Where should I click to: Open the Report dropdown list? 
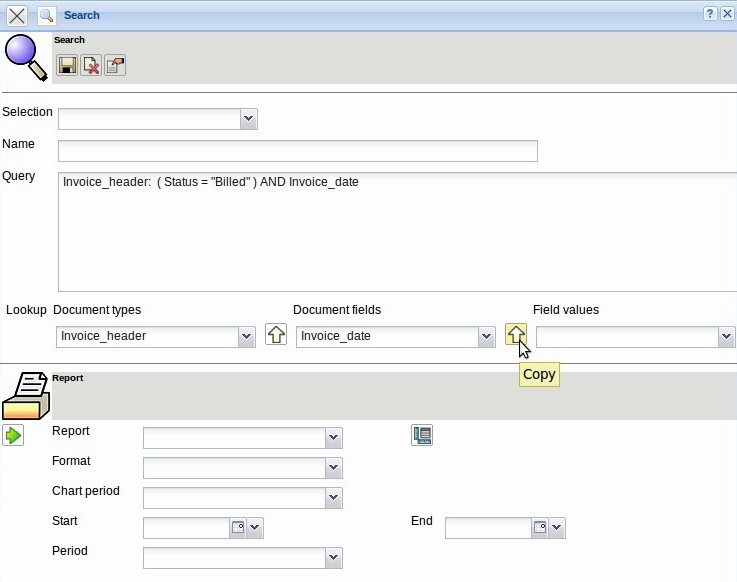click(334, 438)
